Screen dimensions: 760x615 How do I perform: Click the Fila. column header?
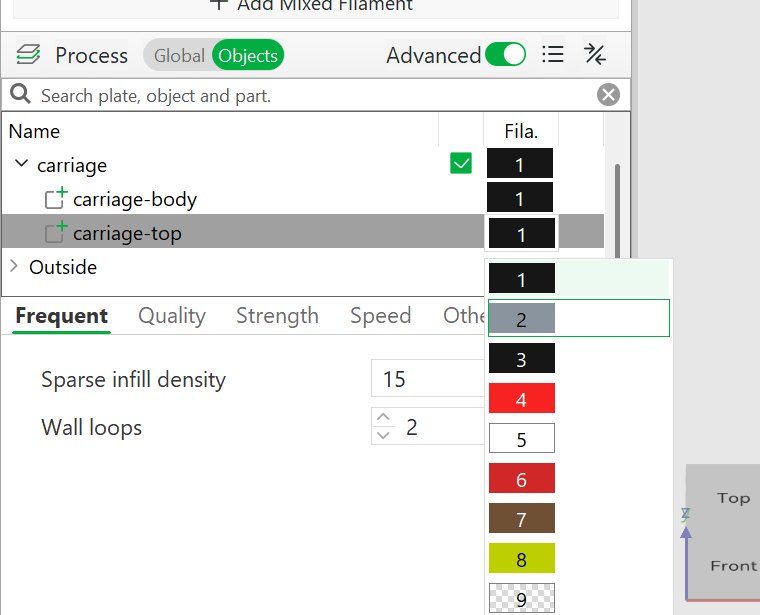[521, 131]
